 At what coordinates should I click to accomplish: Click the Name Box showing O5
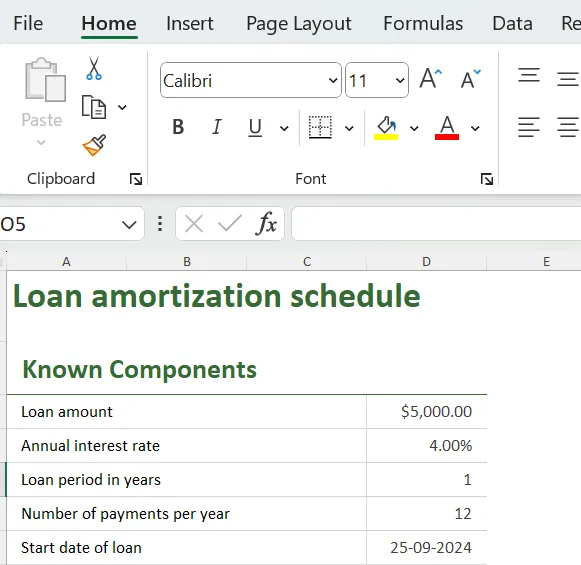point(59,224)
